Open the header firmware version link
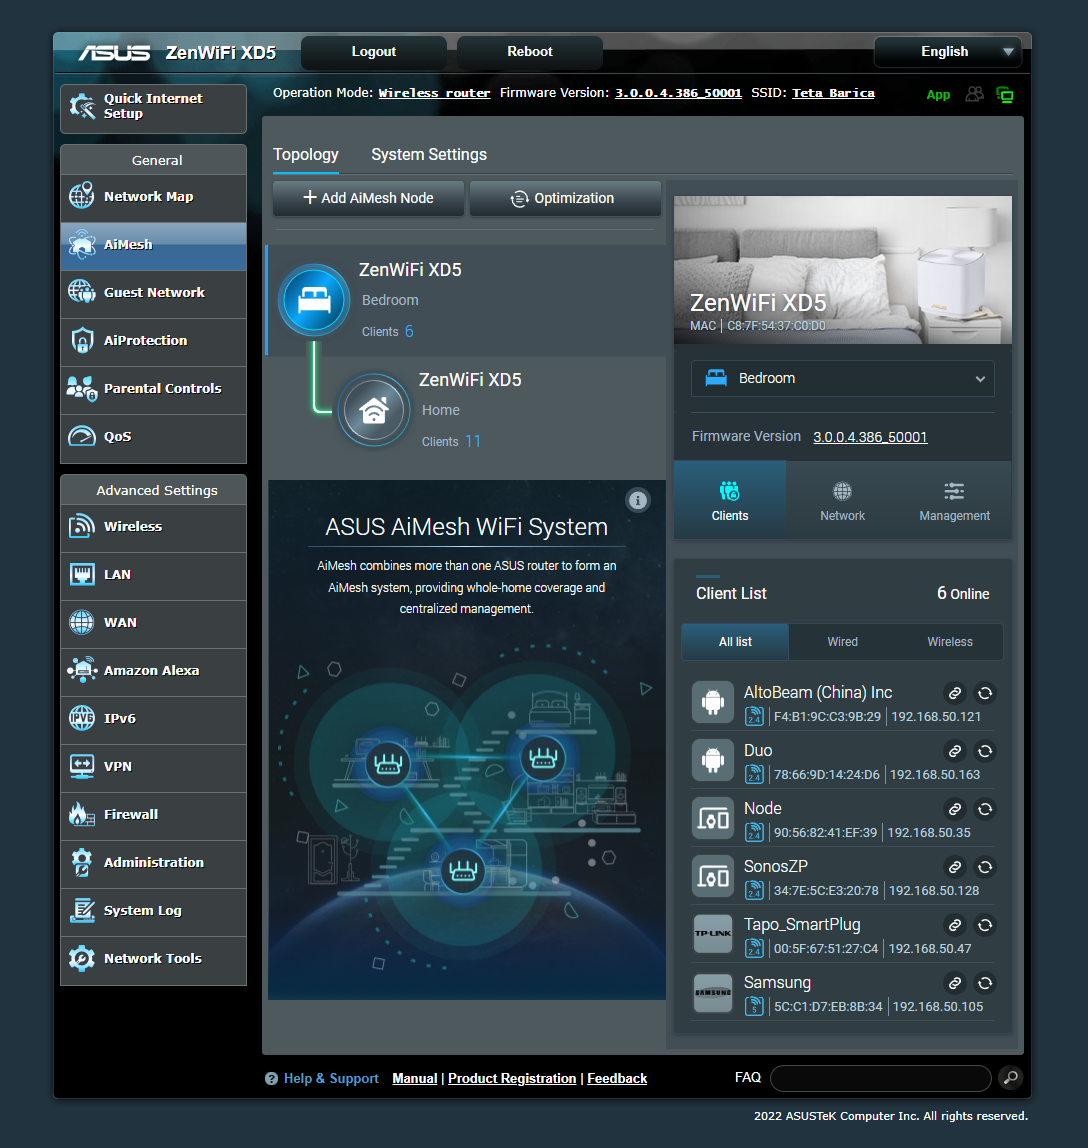This screenshot has width=1088, height=1148. coord(678,93)
